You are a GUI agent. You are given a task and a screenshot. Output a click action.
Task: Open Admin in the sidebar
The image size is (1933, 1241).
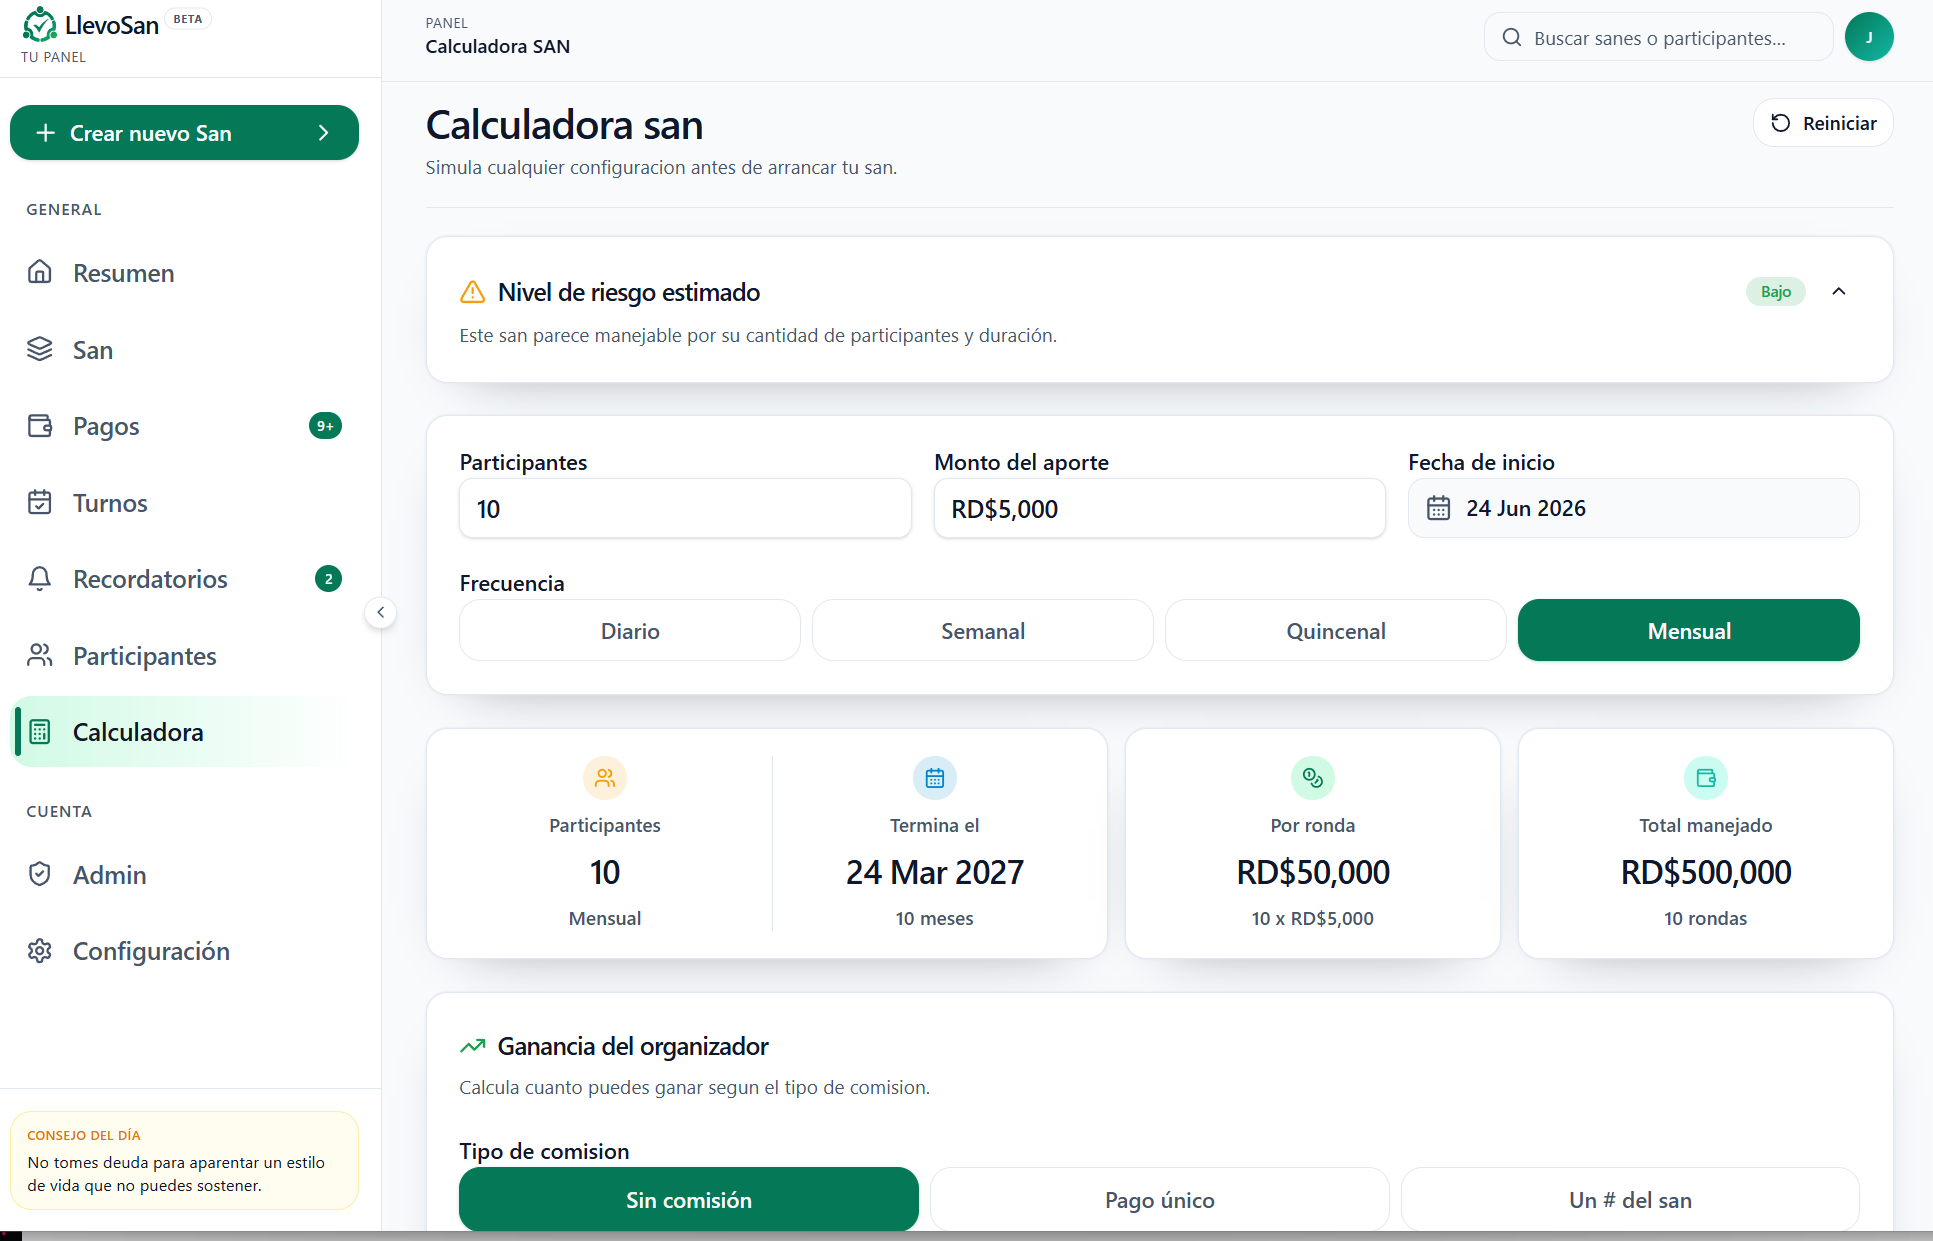tap(184, 875)
